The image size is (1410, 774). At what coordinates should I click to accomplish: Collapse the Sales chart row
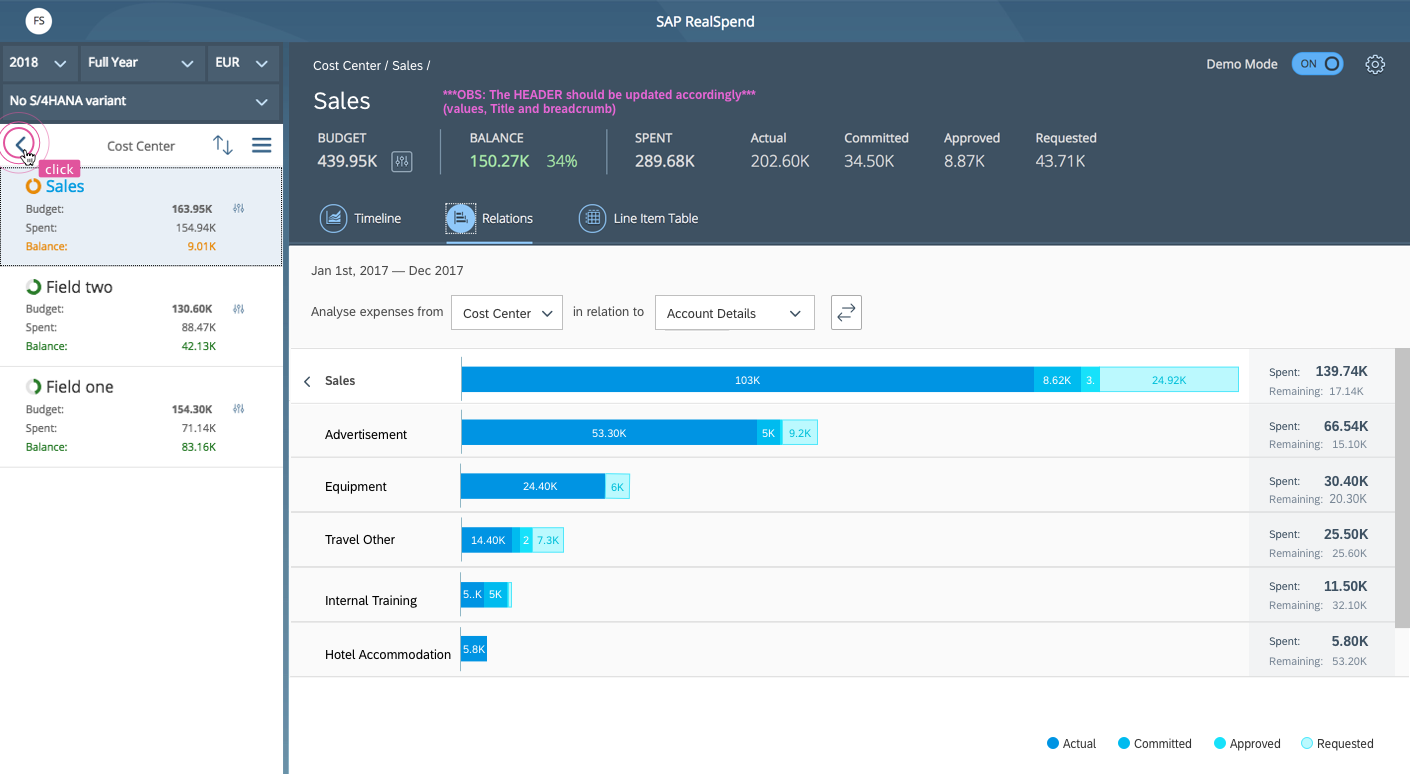[x=307, y=381]
